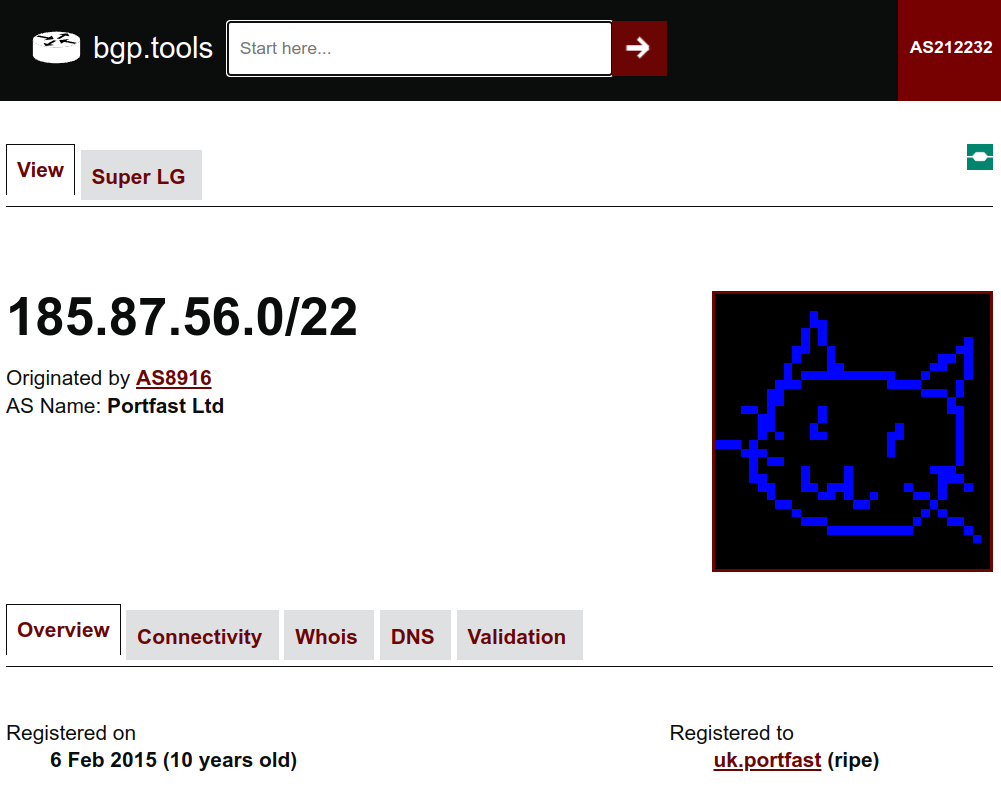Image resolution: width=1001 pixels, height=795 pixels.
Task: Switch to the View tab
Action: pos(40,170)
